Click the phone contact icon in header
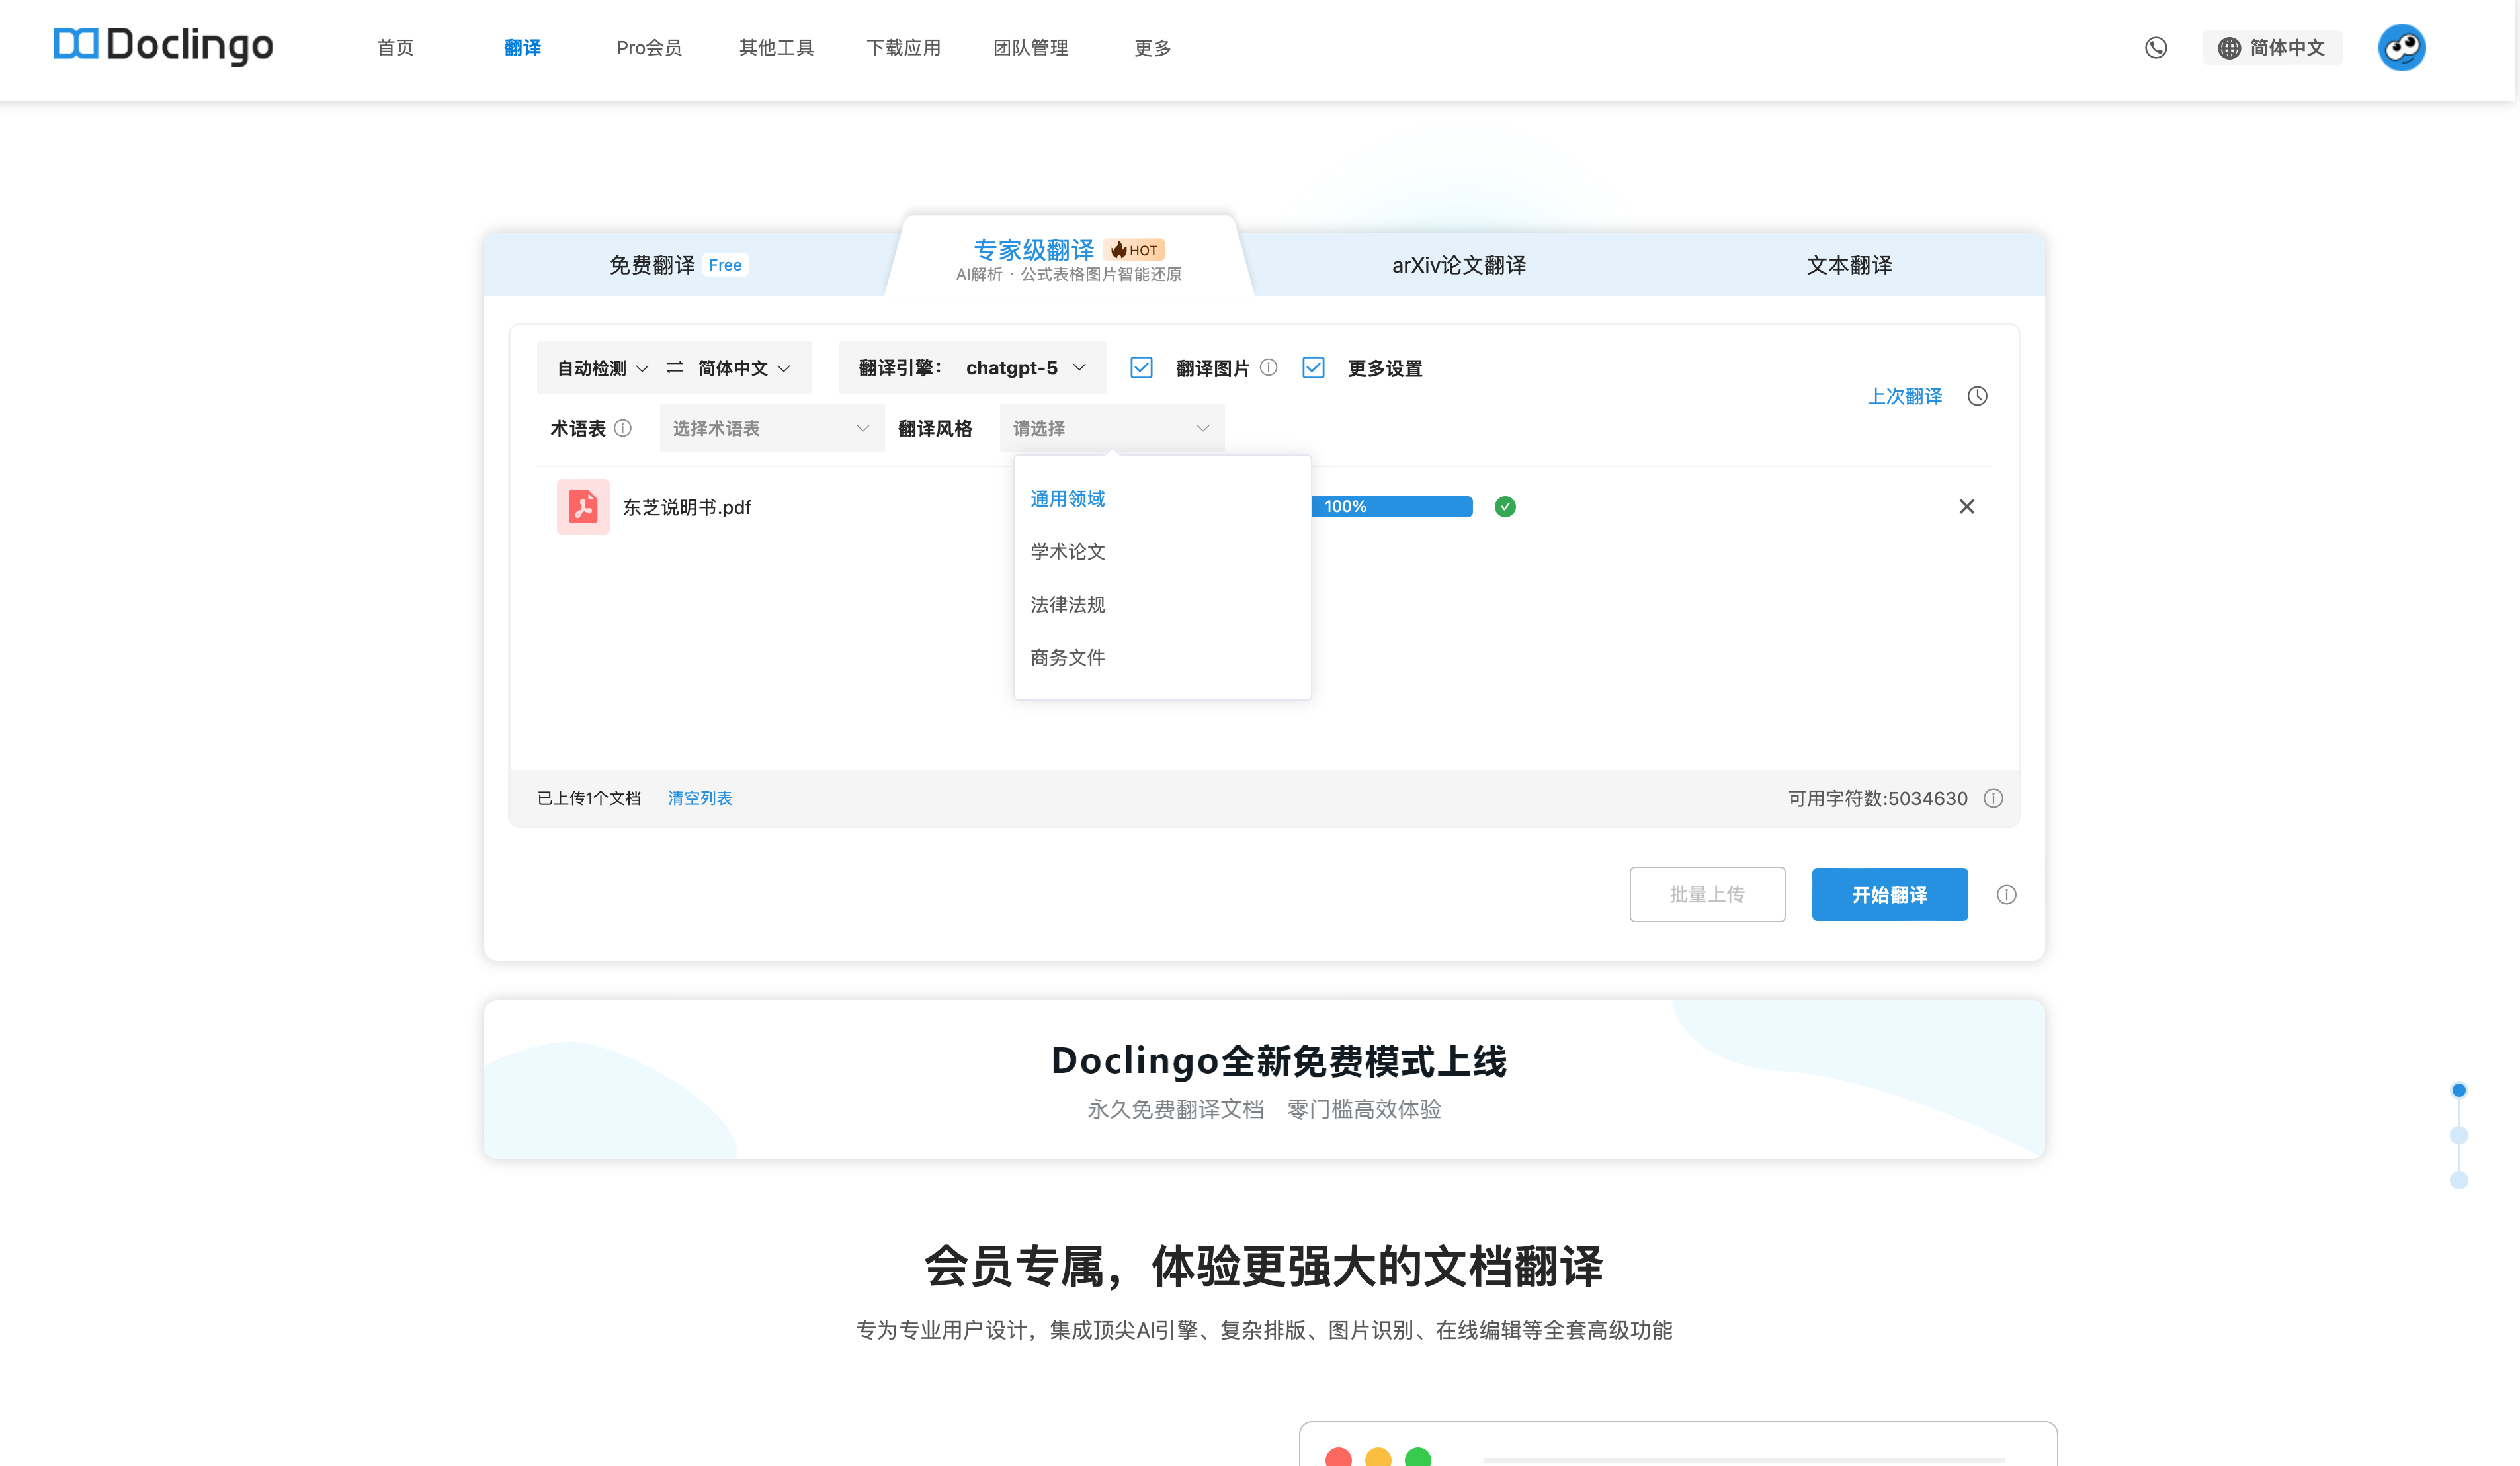Screen dimensions: 2520x1466 pos(2155,48)
